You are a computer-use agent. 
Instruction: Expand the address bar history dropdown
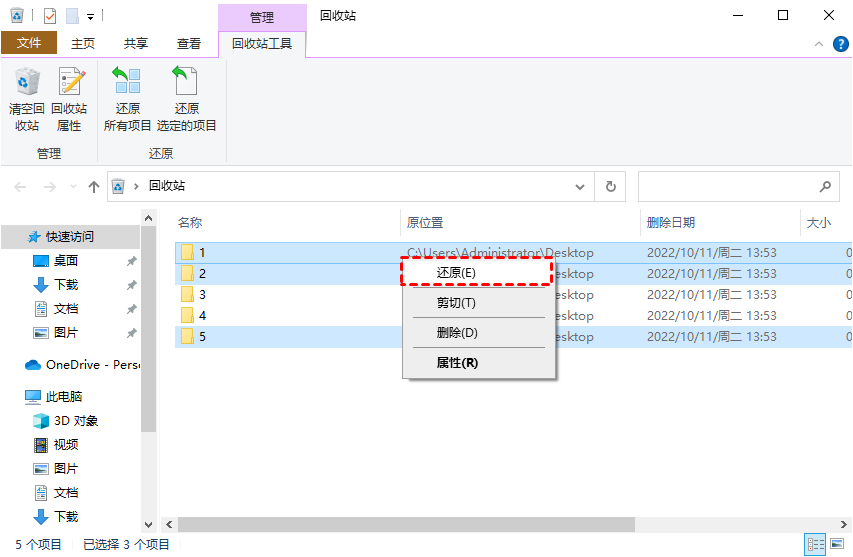[581, 186]
